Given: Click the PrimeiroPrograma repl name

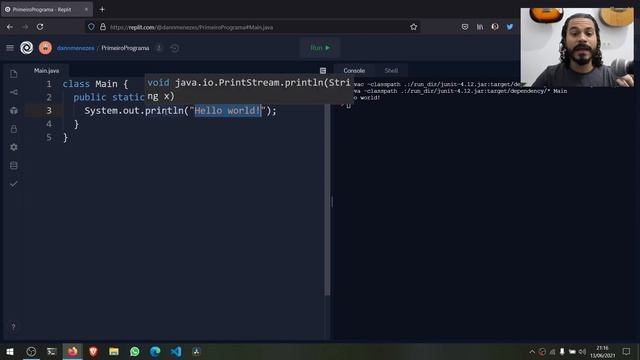Looking at the screenshot, I should [x=125, y=48].
